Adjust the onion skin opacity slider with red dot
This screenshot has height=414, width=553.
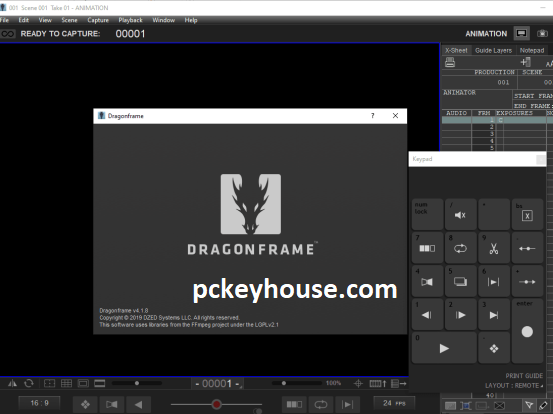217,404
